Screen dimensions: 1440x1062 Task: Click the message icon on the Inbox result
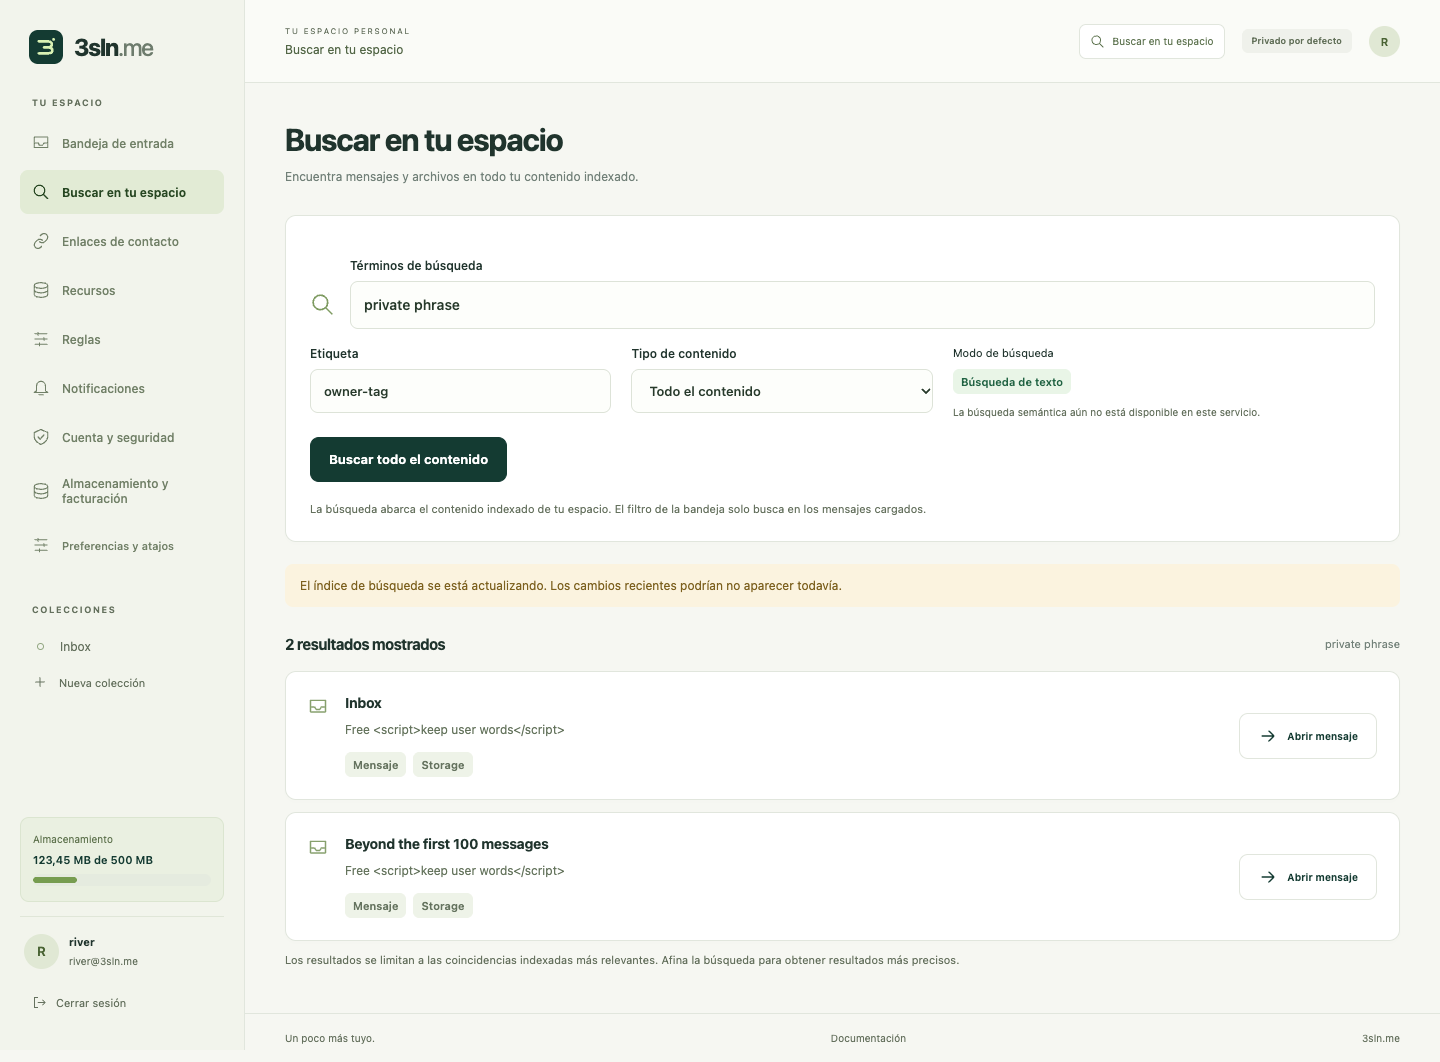(x=318, y=706)
